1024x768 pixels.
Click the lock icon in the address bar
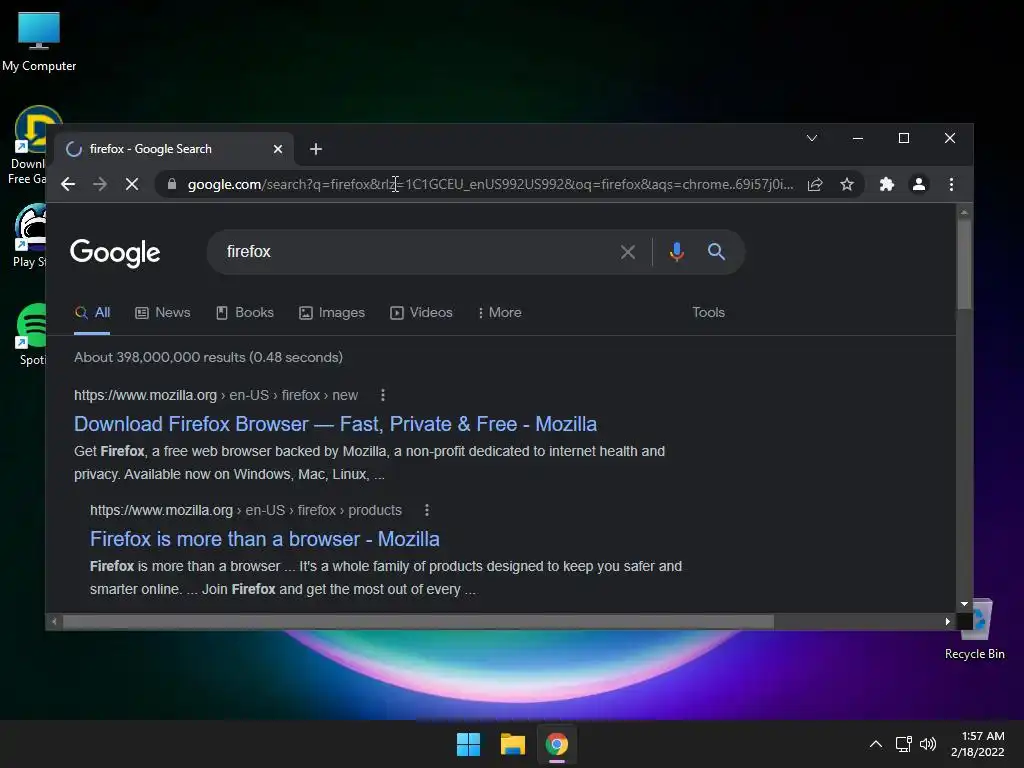click(172, 184)
